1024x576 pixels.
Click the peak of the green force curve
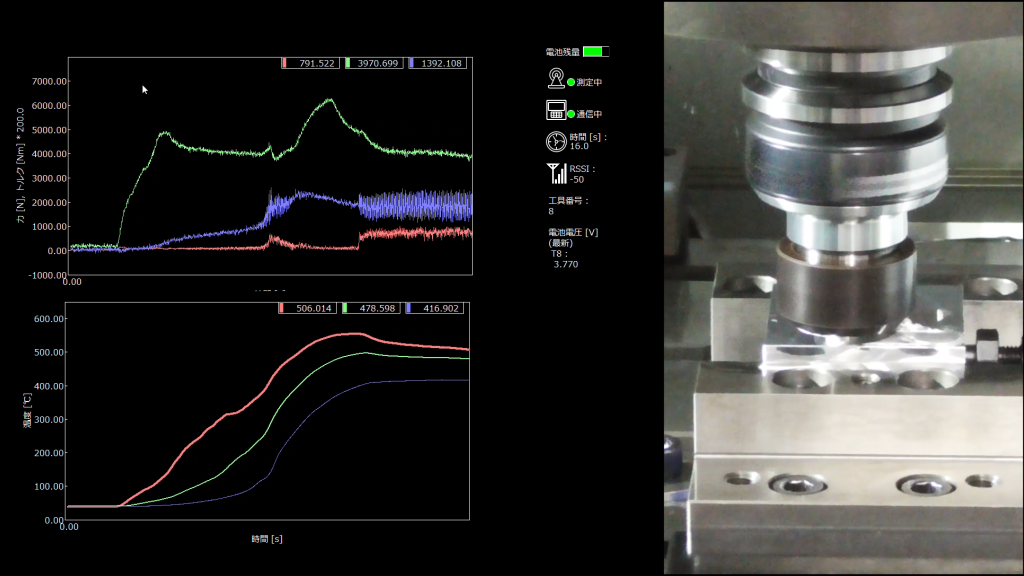click(328, 99)
